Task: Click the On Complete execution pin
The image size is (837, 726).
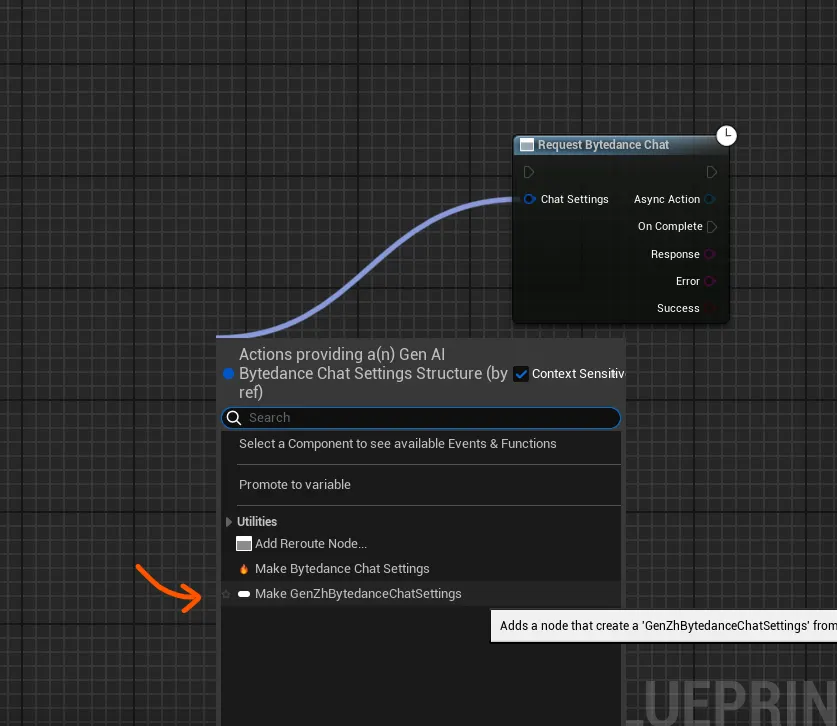Action: click(712, 226)
